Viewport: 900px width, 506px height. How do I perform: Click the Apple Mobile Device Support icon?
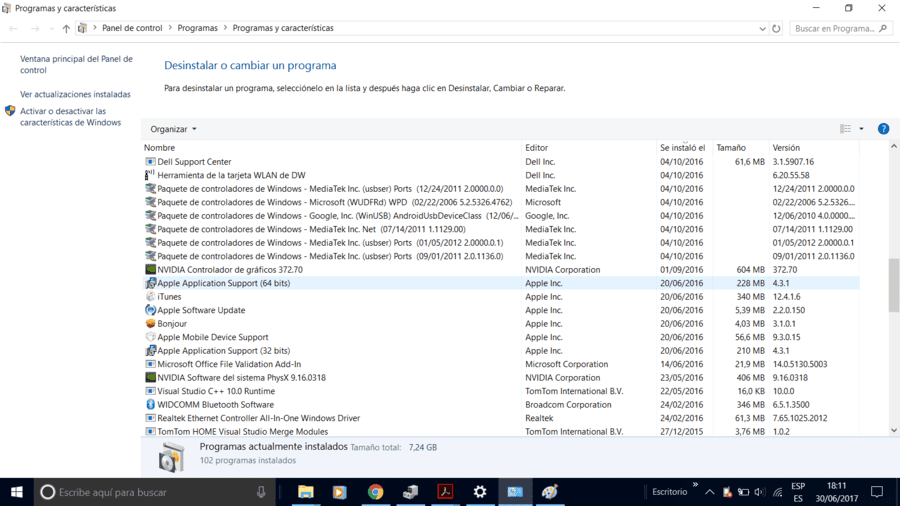click(150, 337)
